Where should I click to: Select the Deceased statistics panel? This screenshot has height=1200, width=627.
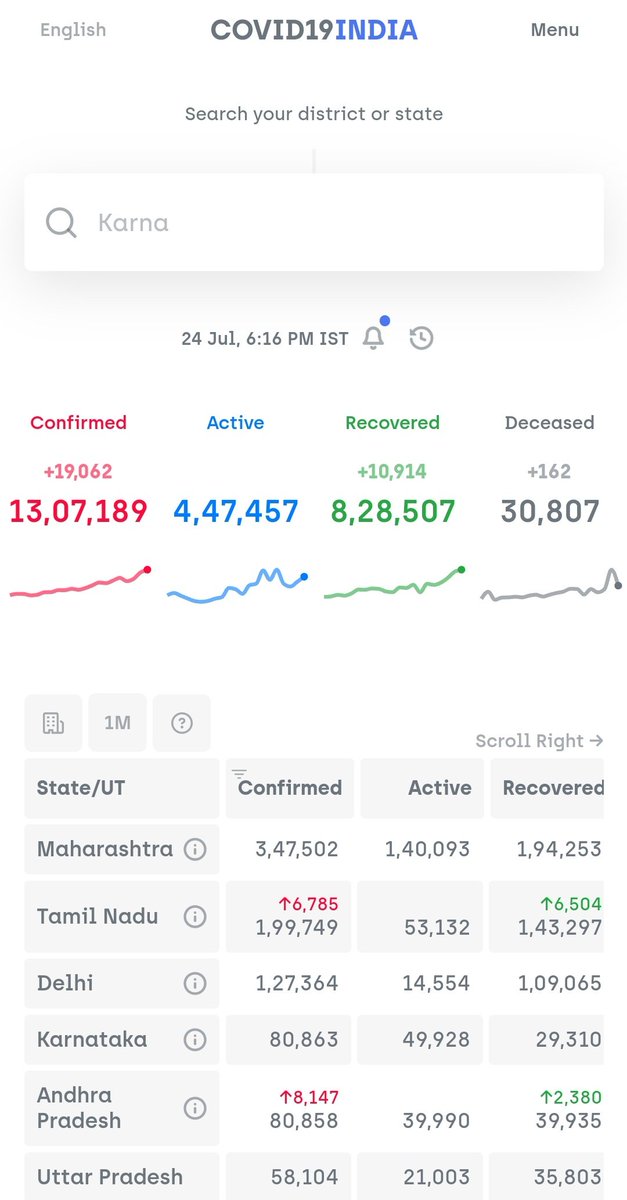550,510
